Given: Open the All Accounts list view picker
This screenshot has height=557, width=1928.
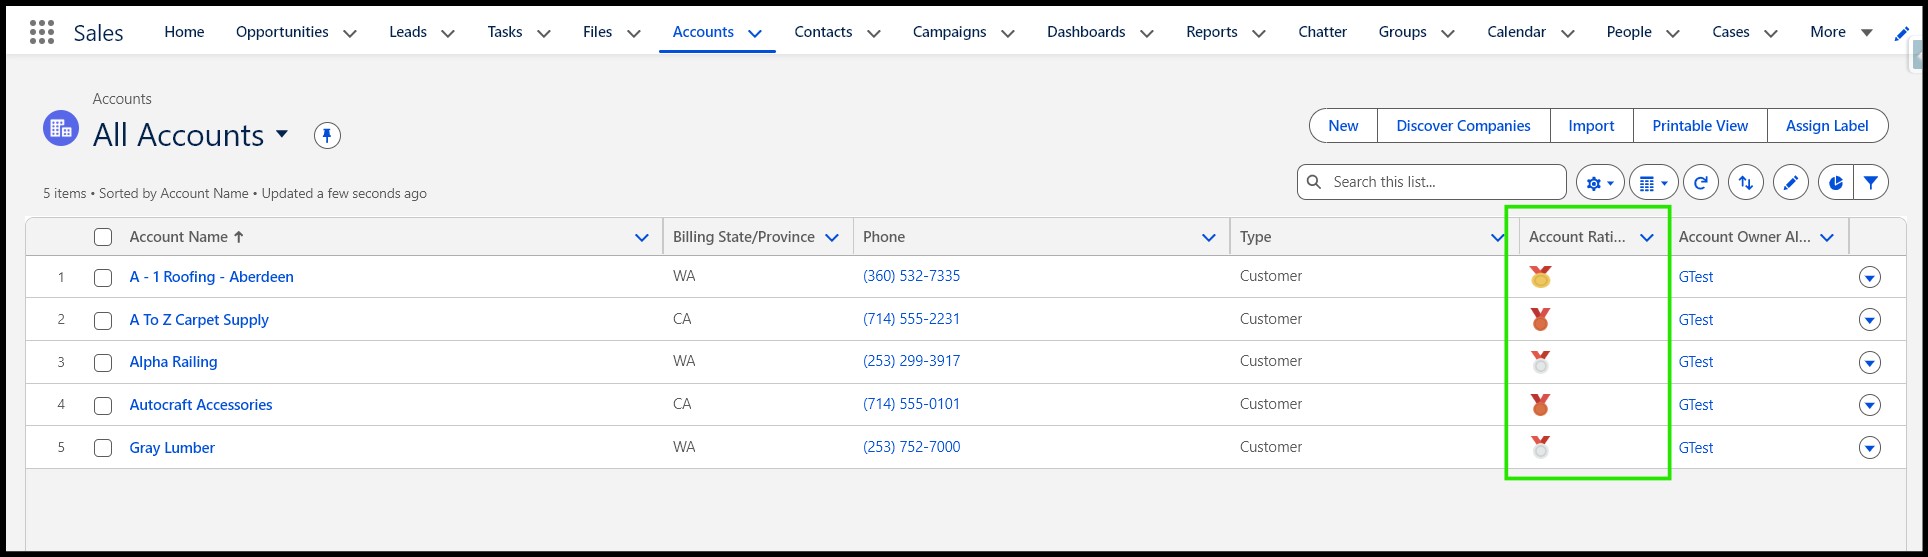Looking at the screenshot, I should pos(282,134).
